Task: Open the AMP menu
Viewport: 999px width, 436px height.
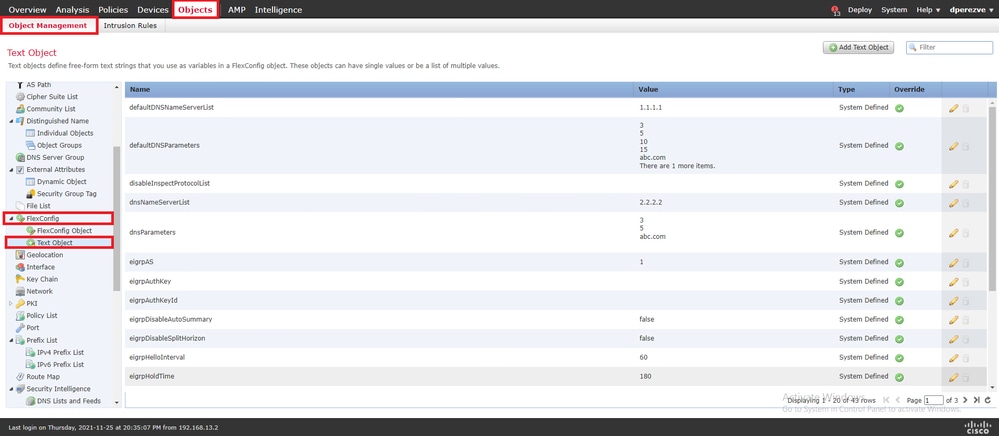Action: click(236, 10)
